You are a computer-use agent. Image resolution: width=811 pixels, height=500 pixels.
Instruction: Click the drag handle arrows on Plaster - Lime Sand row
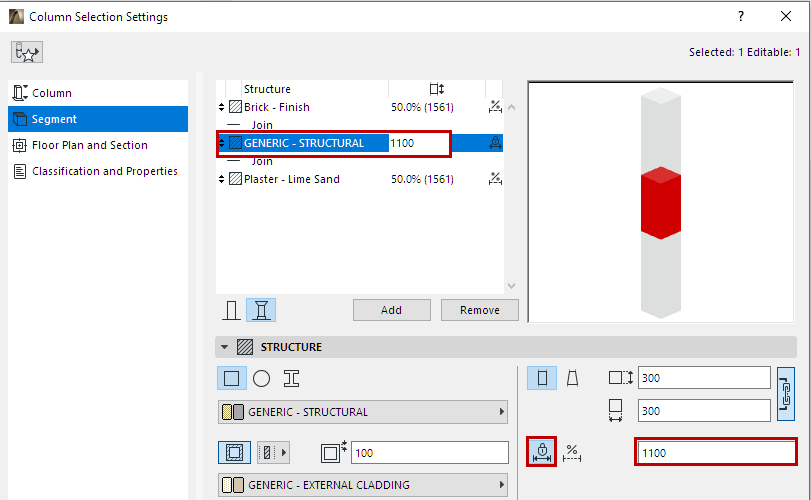(x=221, y=179)
